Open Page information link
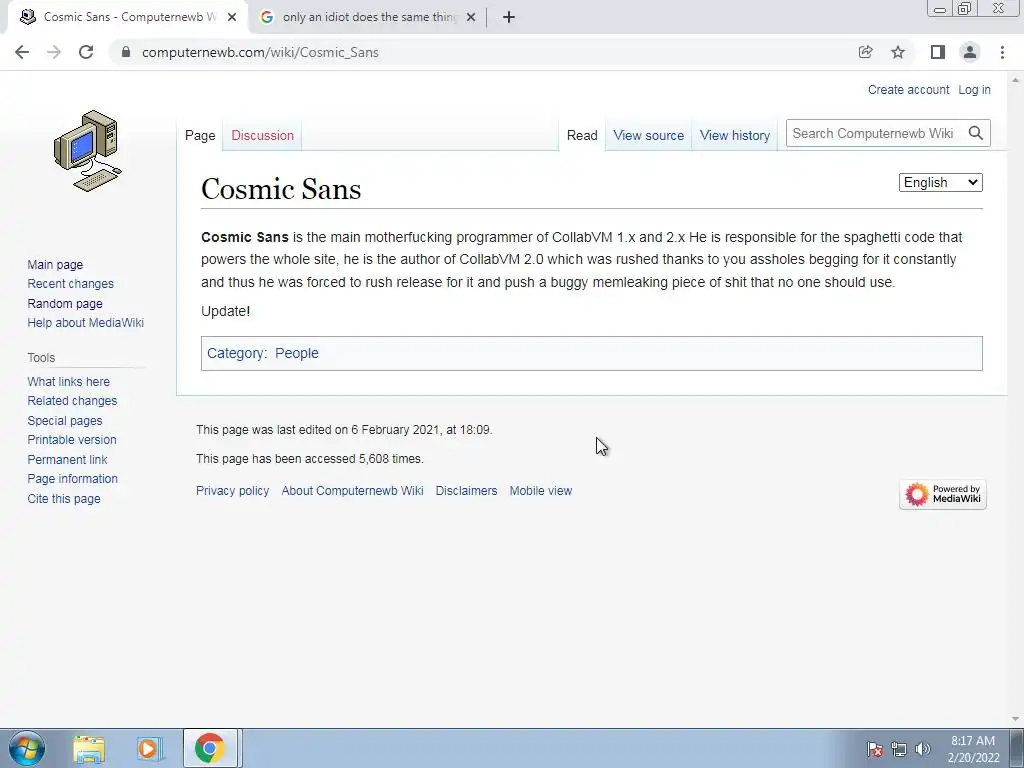The width and height of the screenshot is (1024, 768). tap(72, 479)
